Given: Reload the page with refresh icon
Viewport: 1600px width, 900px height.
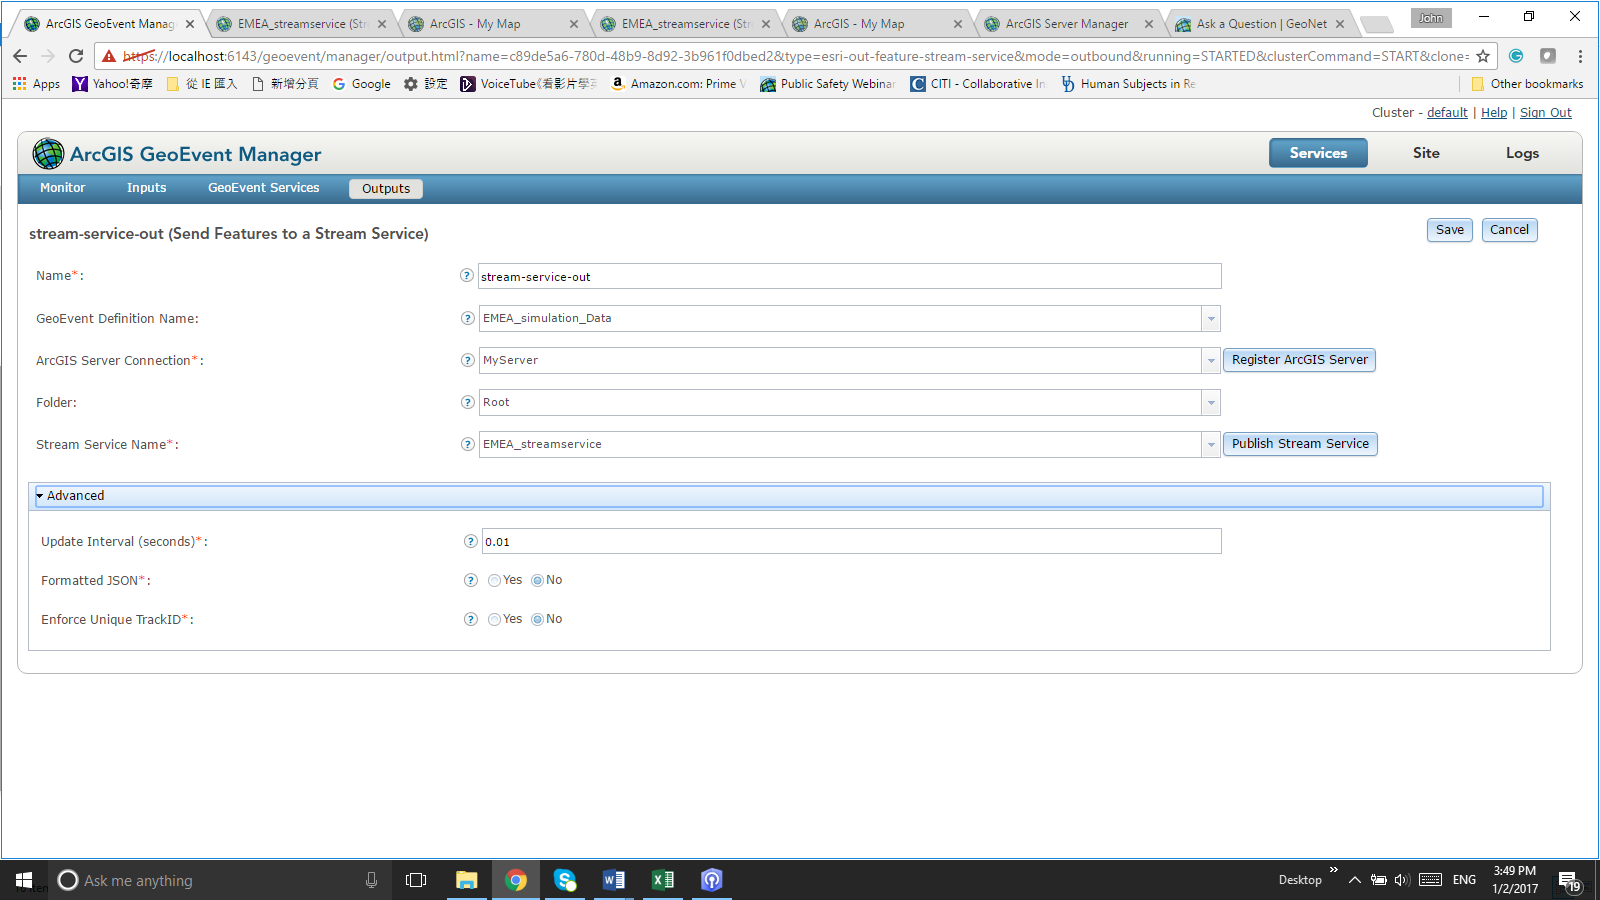Looking at the screenshot, I should [76, 56].
